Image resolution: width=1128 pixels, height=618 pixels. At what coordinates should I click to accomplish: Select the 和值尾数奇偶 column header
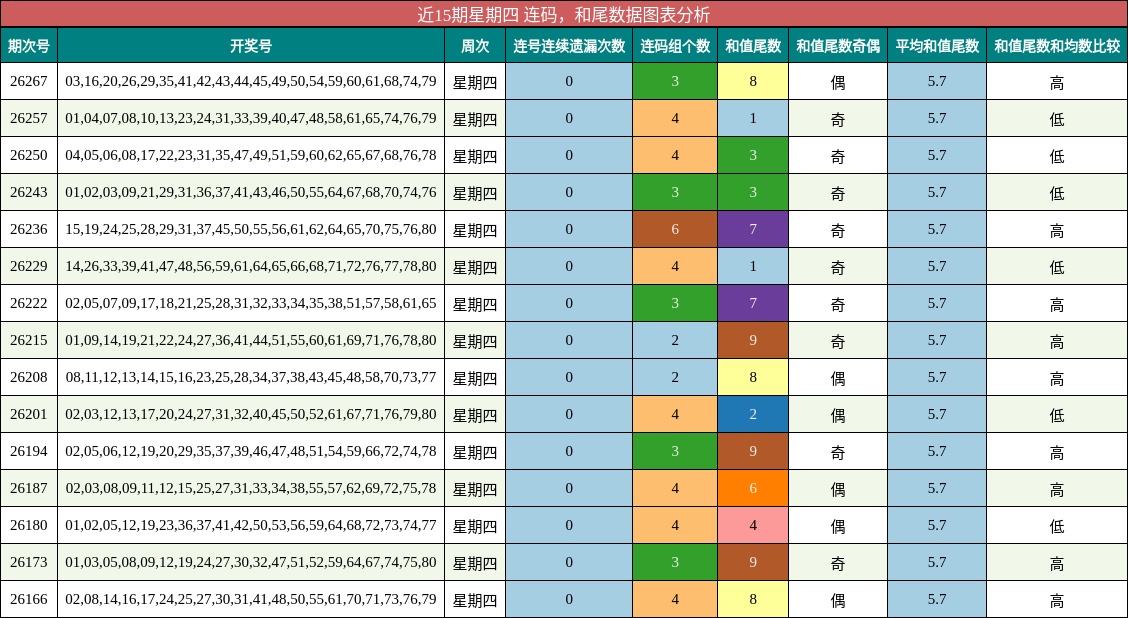pyautogui.click(x=838, y=46)
